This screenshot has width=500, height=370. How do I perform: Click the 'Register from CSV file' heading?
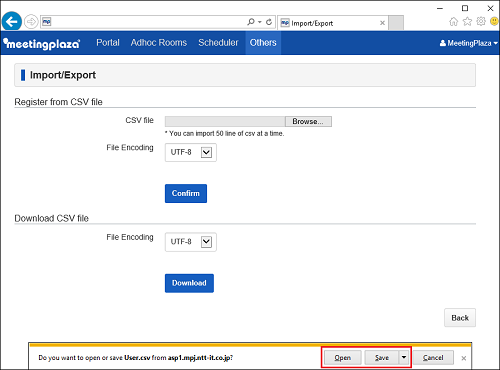pyautogui.click(x=58, y=102)
